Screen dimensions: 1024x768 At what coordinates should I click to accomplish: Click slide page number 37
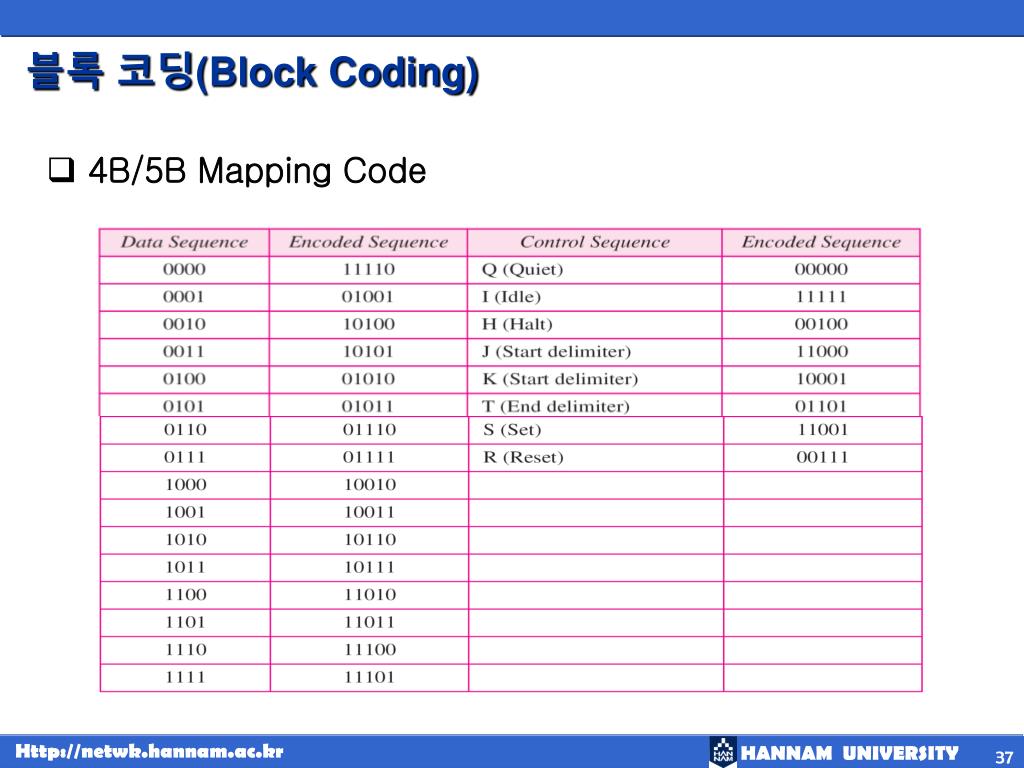click(x=1004, y=757)
